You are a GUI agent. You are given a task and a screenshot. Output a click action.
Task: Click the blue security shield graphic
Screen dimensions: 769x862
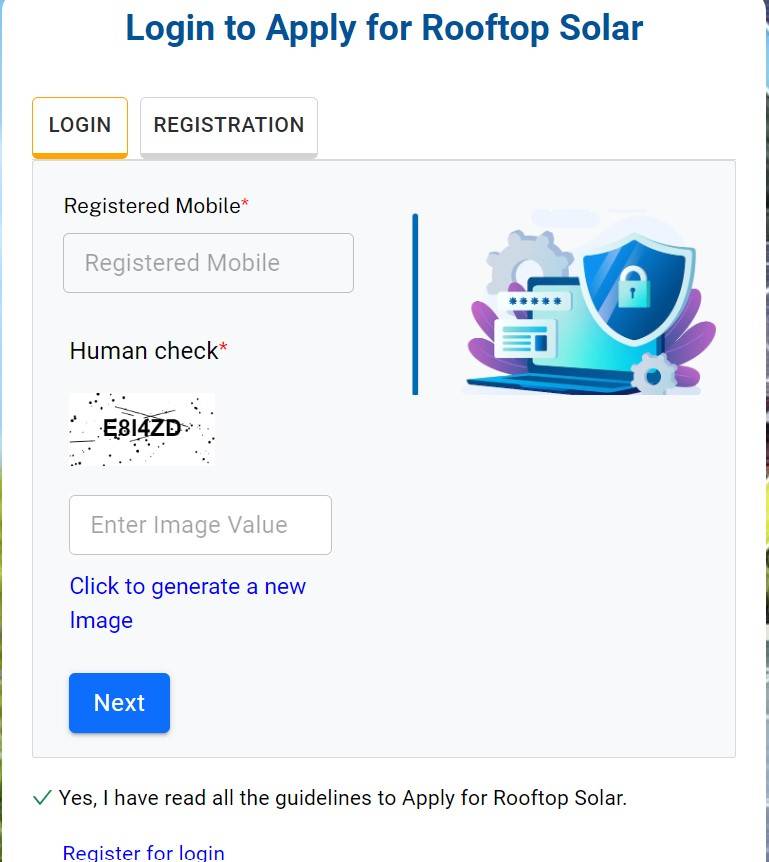[x=637, y=289]
